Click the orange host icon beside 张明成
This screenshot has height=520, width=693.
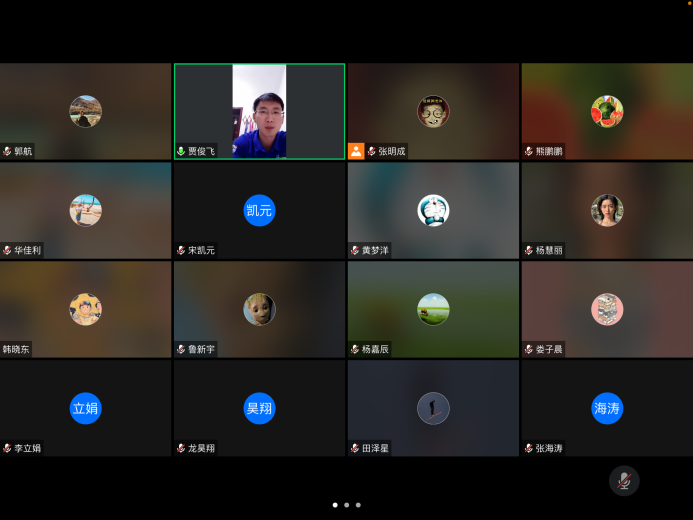pos(355,151)
